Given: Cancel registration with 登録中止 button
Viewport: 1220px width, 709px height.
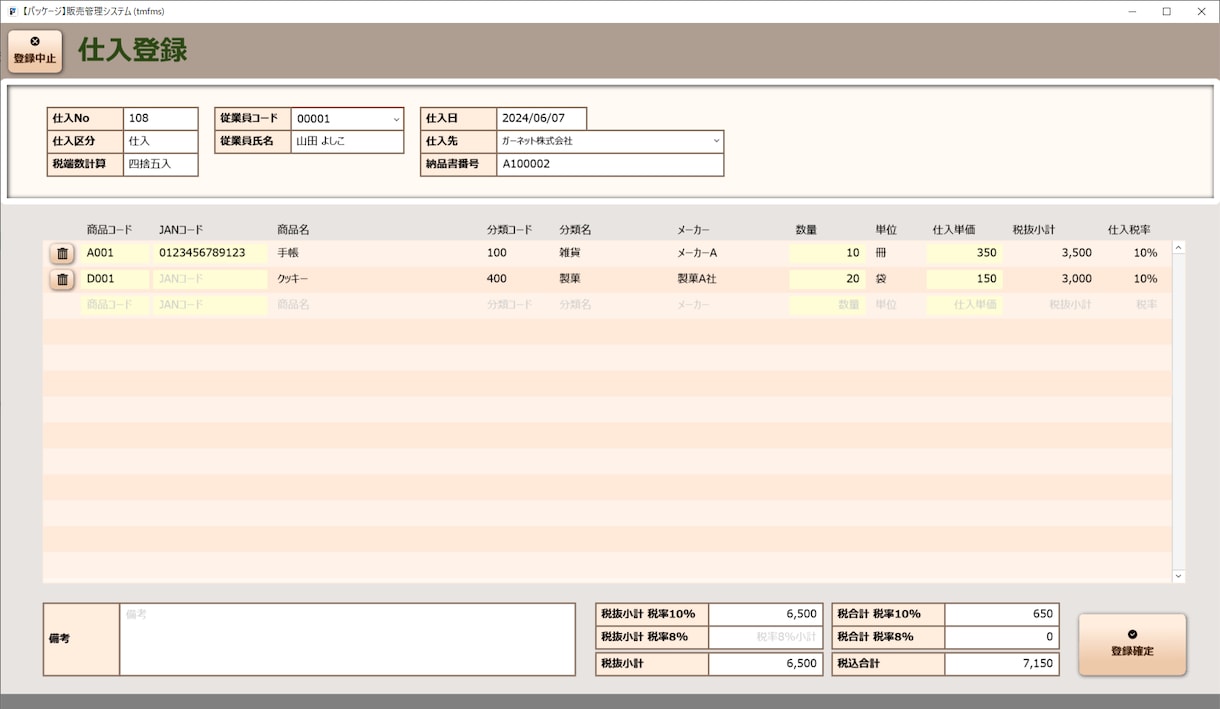Looking at the screenshot, I should (35, 51).
